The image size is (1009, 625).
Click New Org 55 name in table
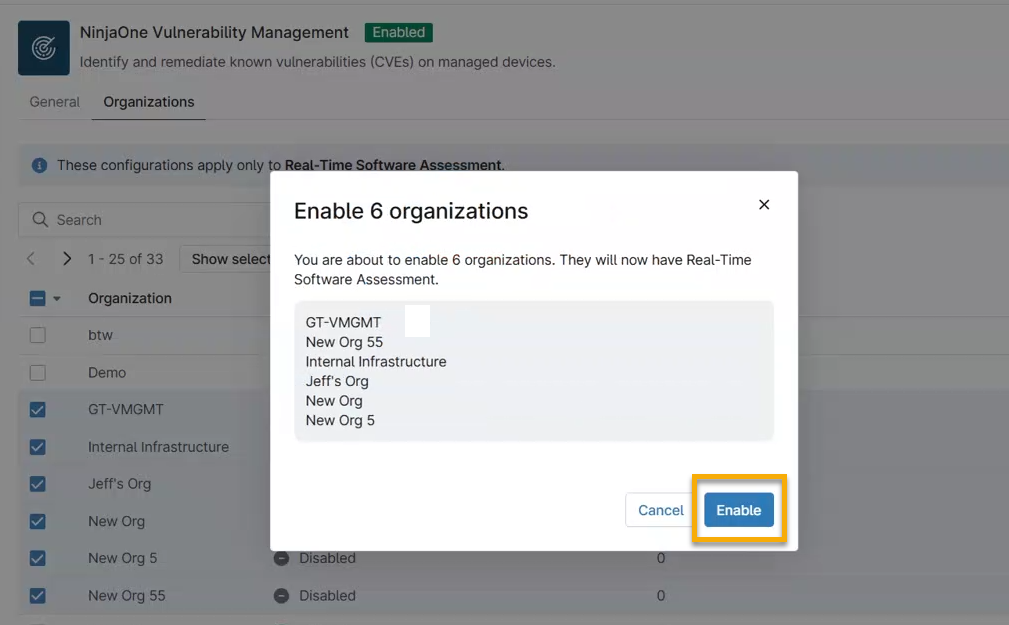coord(127,595)
